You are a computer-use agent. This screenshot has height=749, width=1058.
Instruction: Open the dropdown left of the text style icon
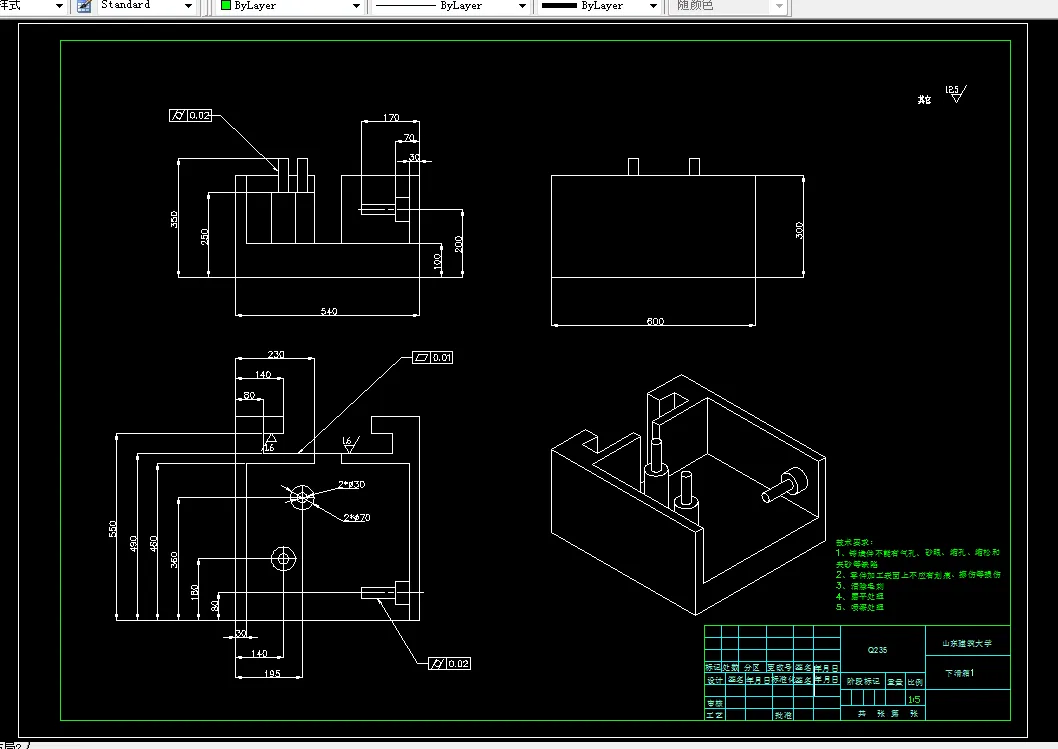pos(59,6)
